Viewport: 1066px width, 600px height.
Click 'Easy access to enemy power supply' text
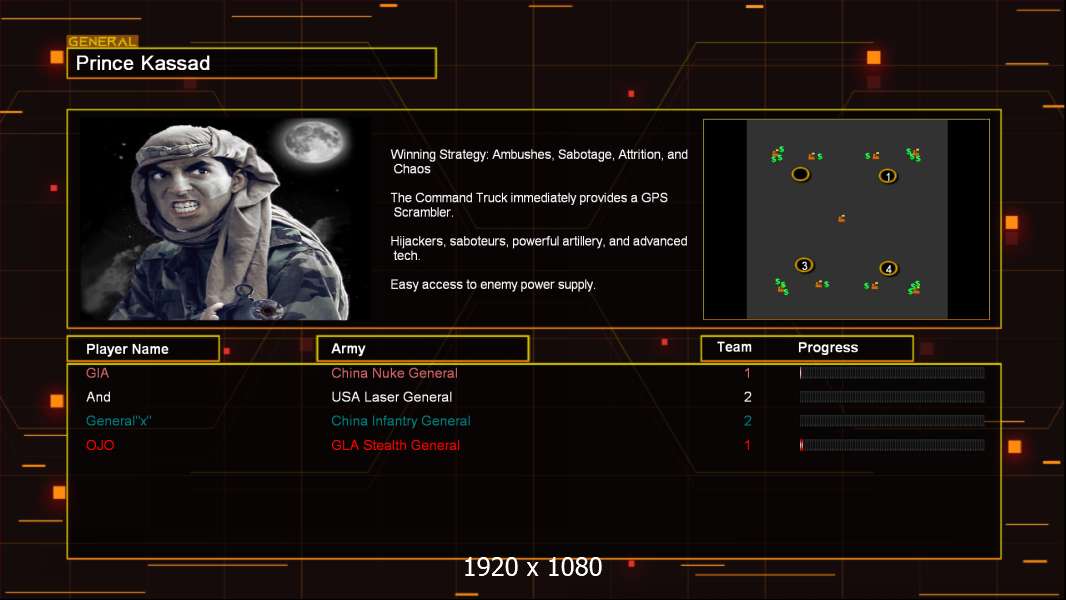[493, 285]
